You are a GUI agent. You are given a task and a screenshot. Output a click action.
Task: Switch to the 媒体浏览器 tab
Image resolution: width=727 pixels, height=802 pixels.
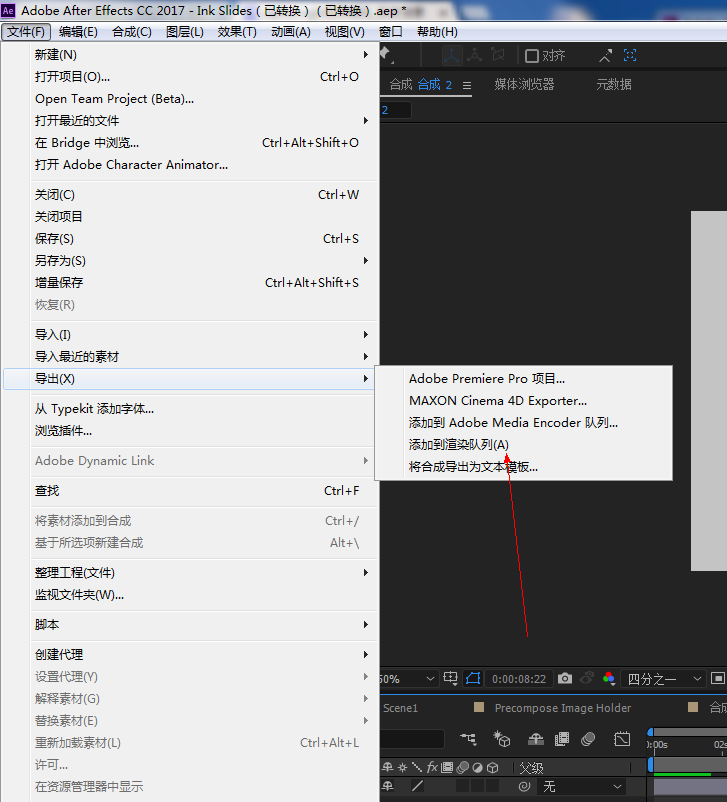coord(524,84)
